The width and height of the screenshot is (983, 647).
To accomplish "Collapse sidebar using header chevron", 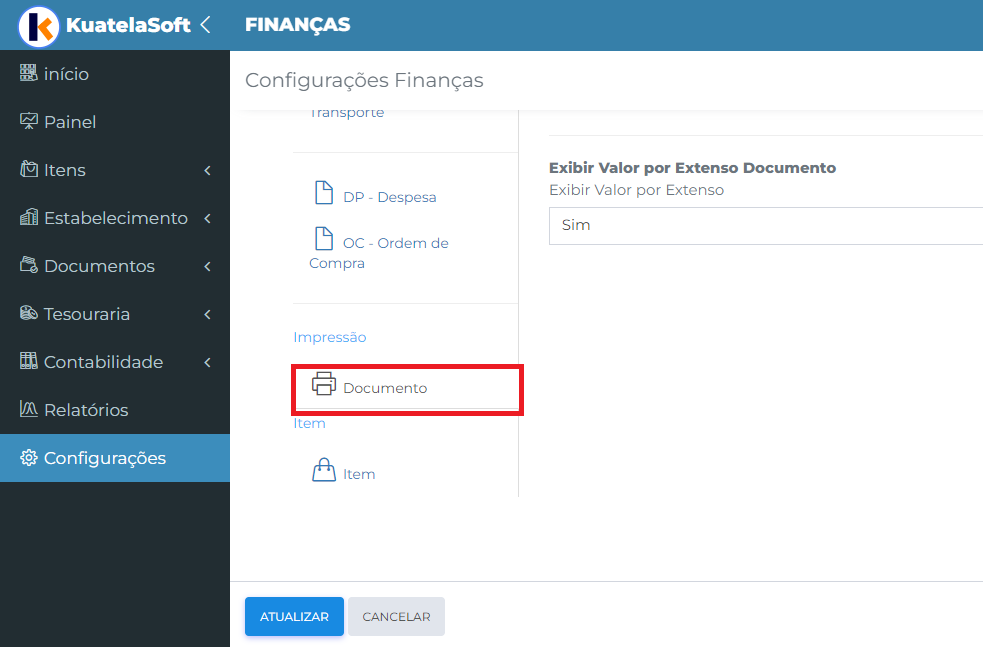I will 205,25.
